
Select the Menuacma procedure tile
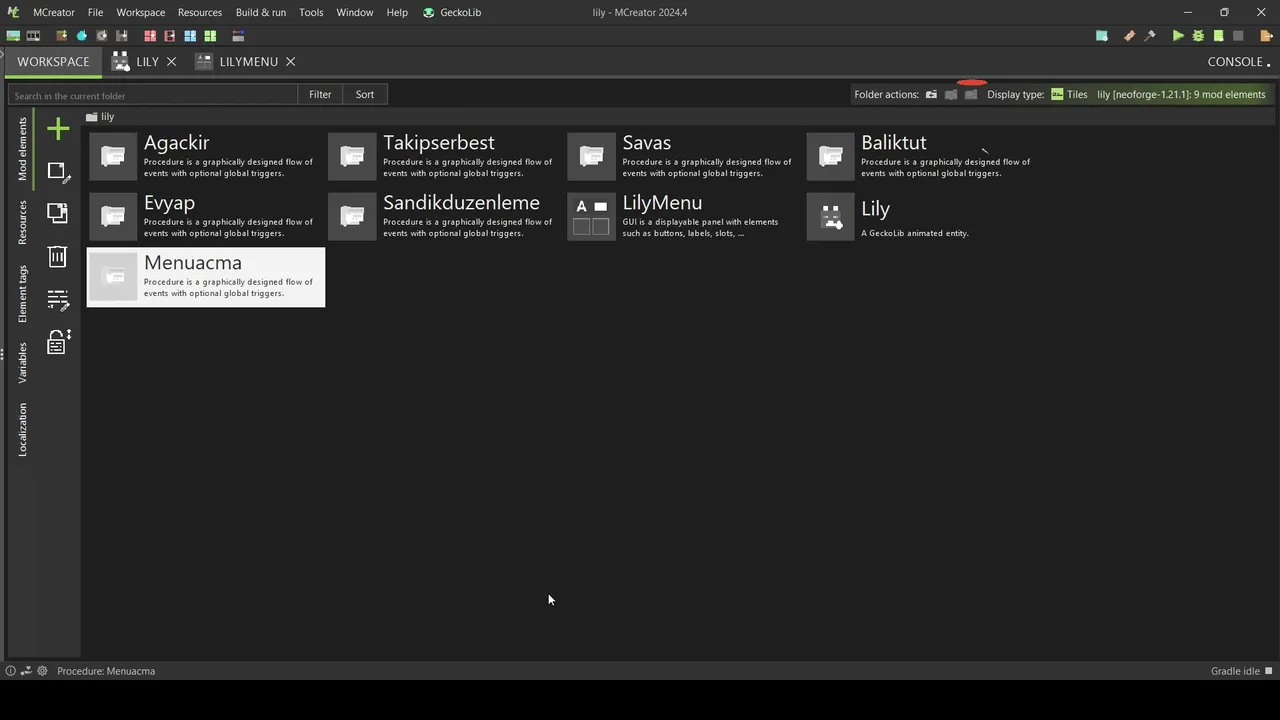[206, 277]
